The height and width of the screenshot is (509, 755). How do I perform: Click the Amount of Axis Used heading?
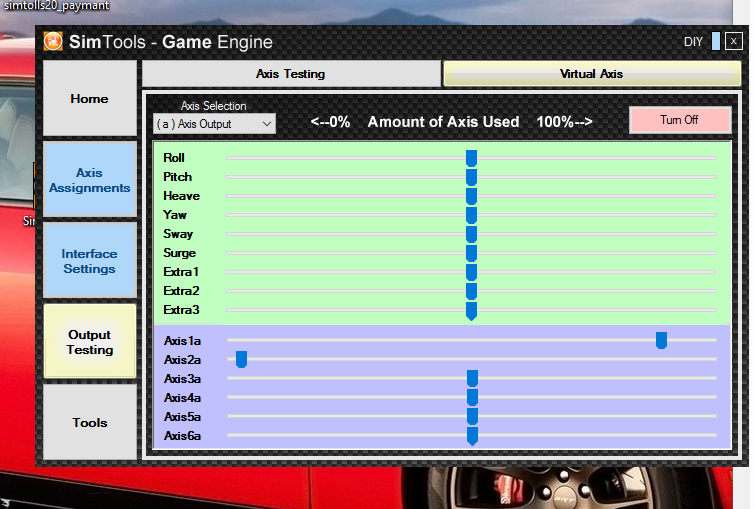(x=443, y=122)
